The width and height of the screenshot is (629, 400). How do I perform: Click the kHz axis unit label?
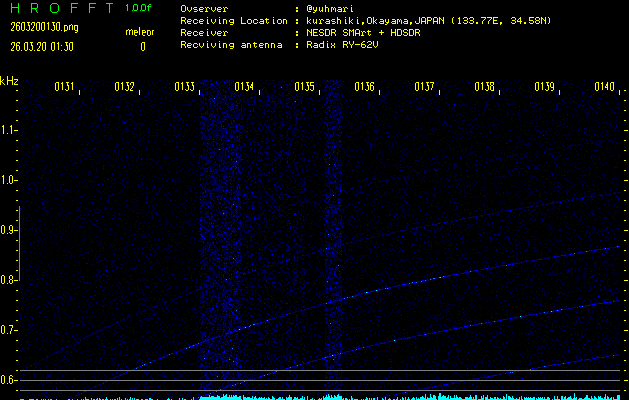pos(9,81)
